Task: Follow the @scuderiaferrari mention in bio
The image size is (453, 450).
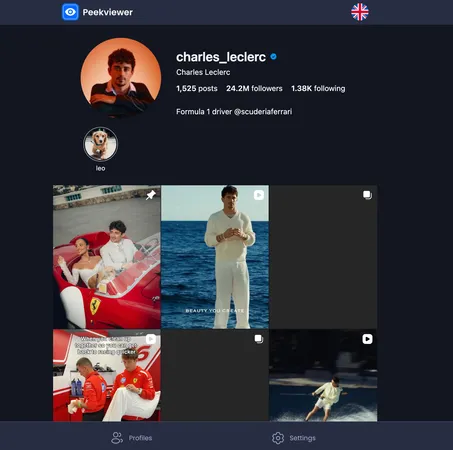Action: pos(263,112)
